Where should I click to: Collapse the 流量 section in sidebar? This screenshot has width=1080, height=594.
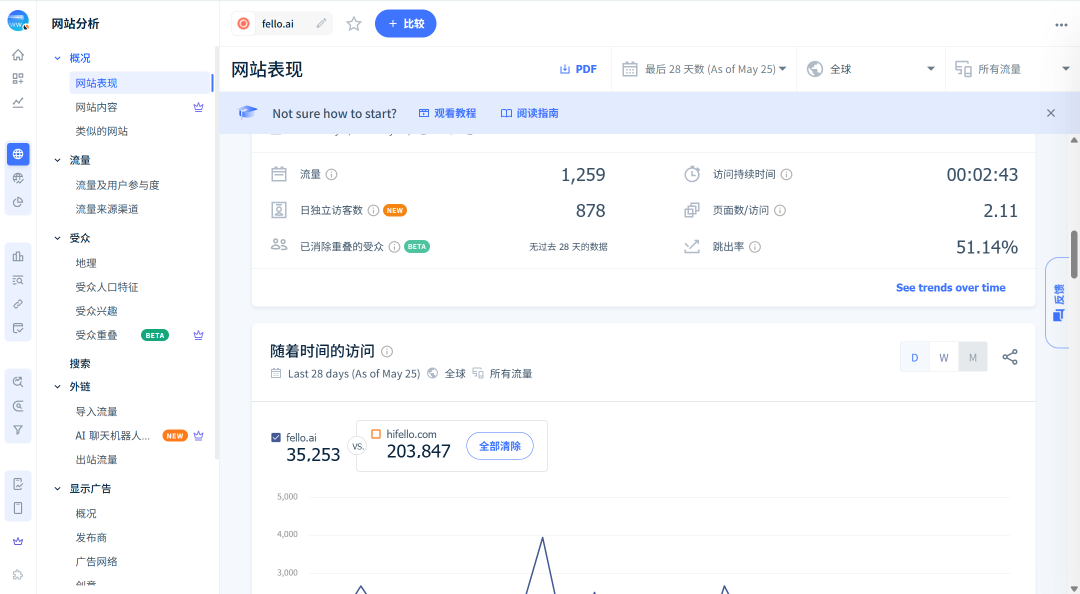(x=58, y=160)
